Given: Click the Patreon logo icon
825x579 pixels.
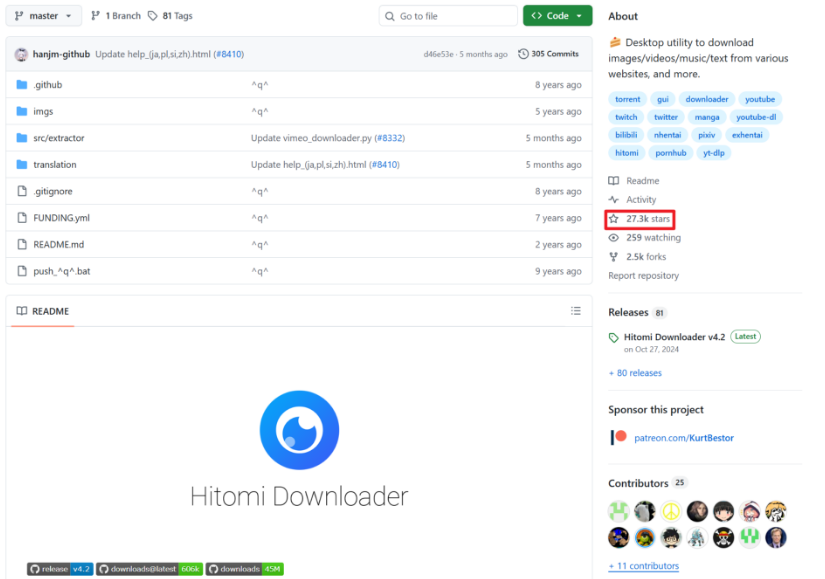Looking at the screenshot, I should 619,437.
